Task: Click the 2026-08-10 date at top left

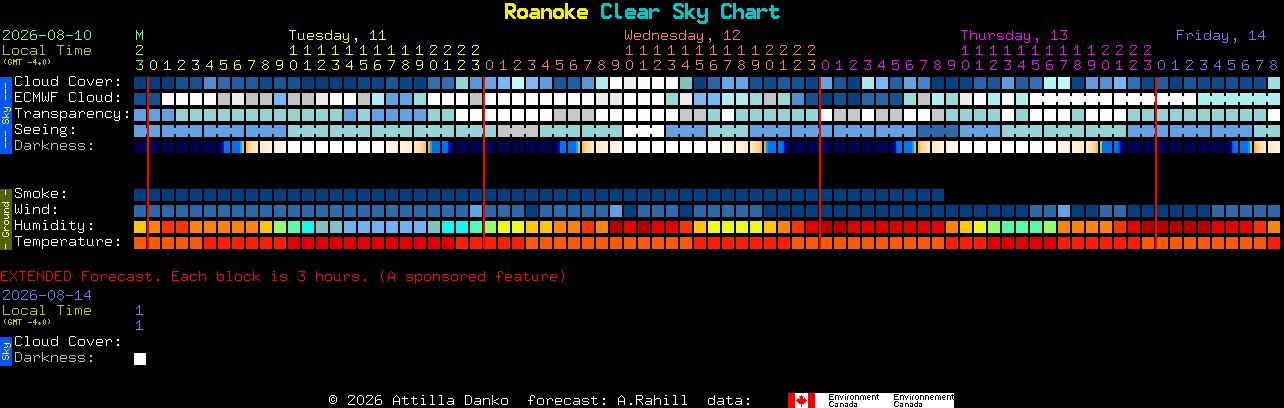Action: (47, 35)
